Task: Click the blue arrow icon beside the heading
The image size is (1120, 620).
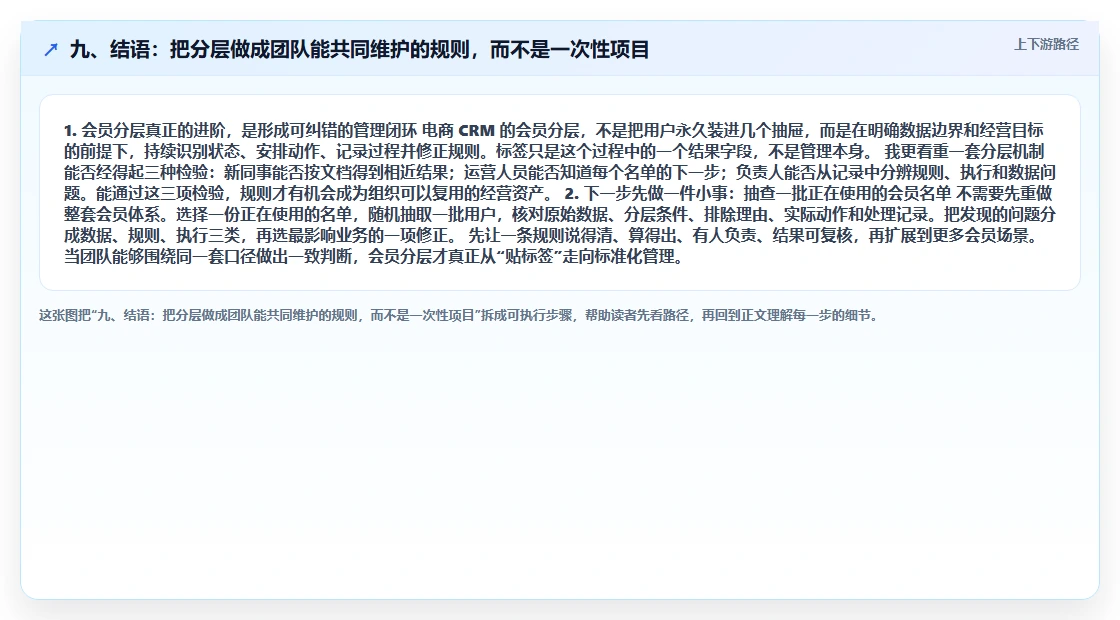Action: click(x=51, y=50)
